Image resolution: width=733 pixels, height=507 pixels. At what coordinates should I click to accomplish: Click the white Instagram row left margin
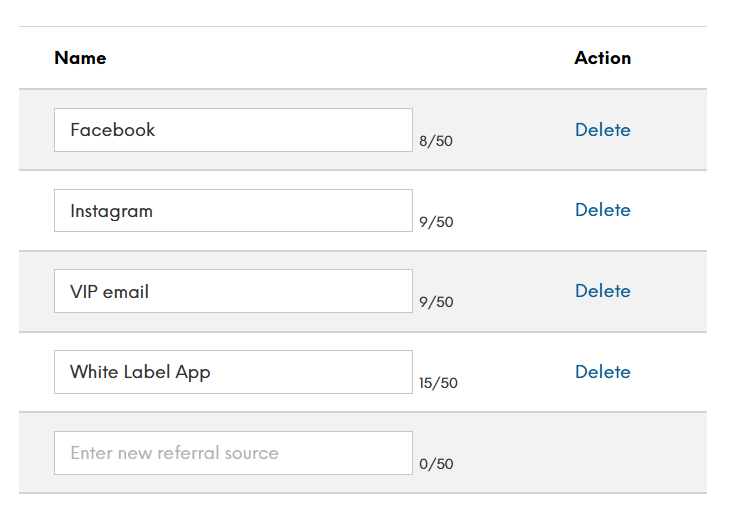36,211
